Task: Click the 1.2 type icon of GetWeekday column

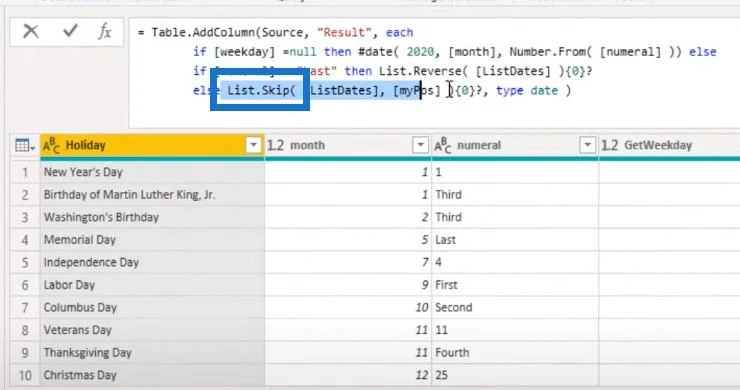Action: click(609, 145)
